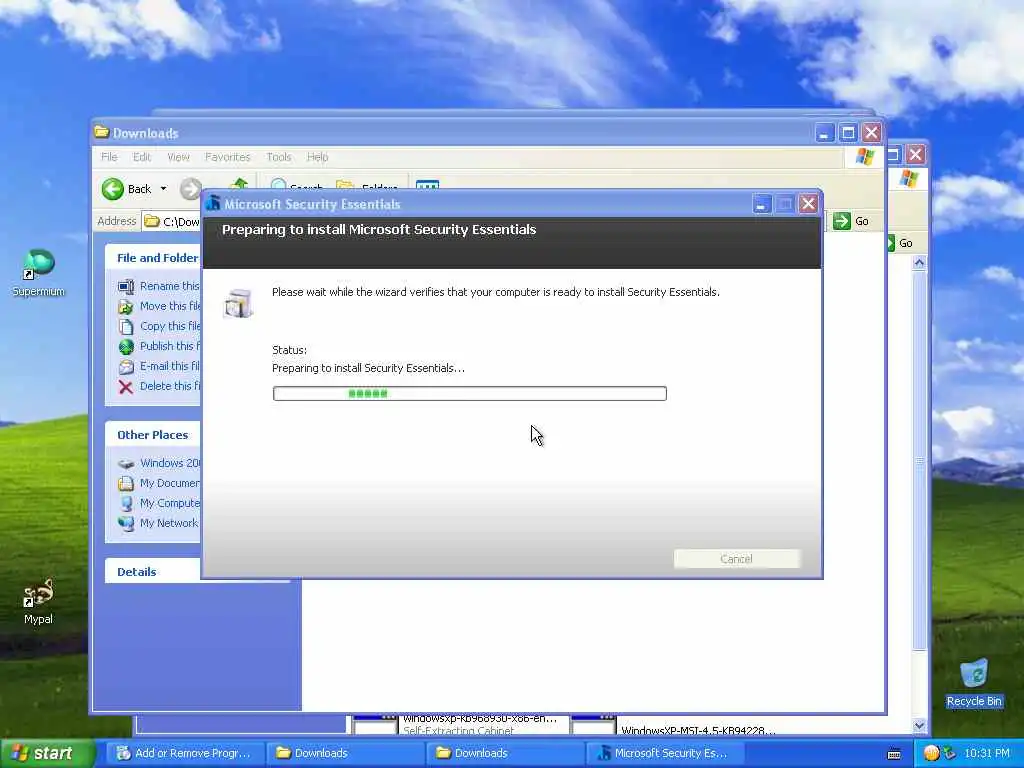The width and height of the screenshot is (1024, 768).
Task: Open the Supermium desktop shortcut
Action: [39, 272]
